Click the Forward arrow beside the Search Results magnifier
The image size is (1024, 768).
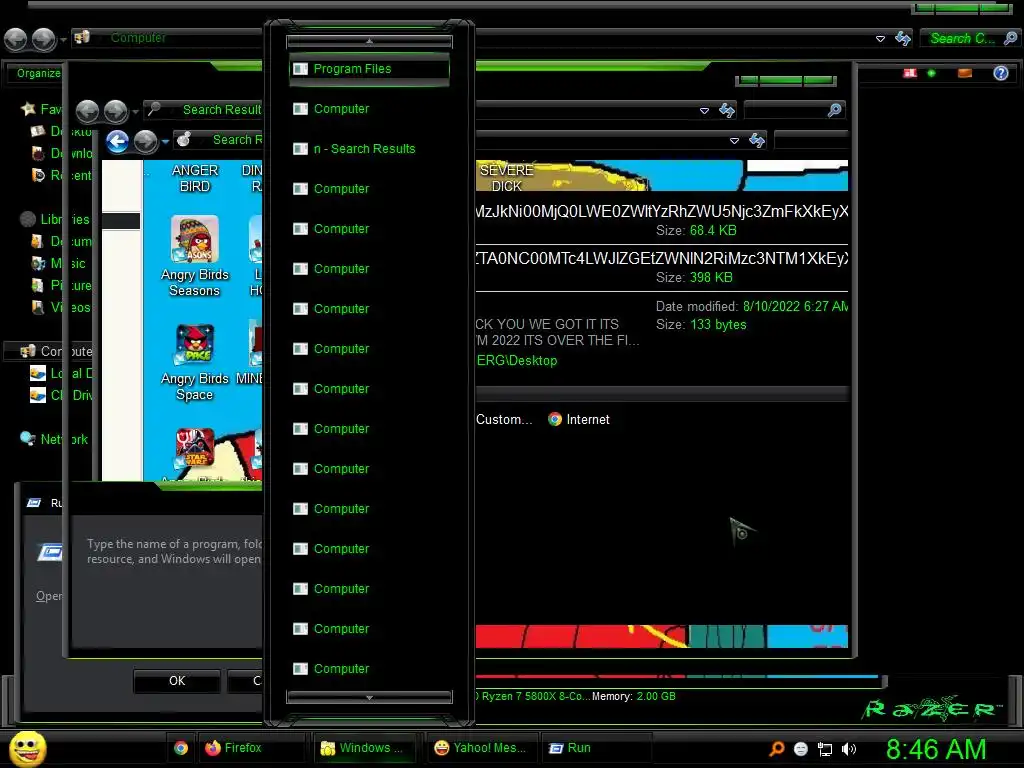coord(116,112)
